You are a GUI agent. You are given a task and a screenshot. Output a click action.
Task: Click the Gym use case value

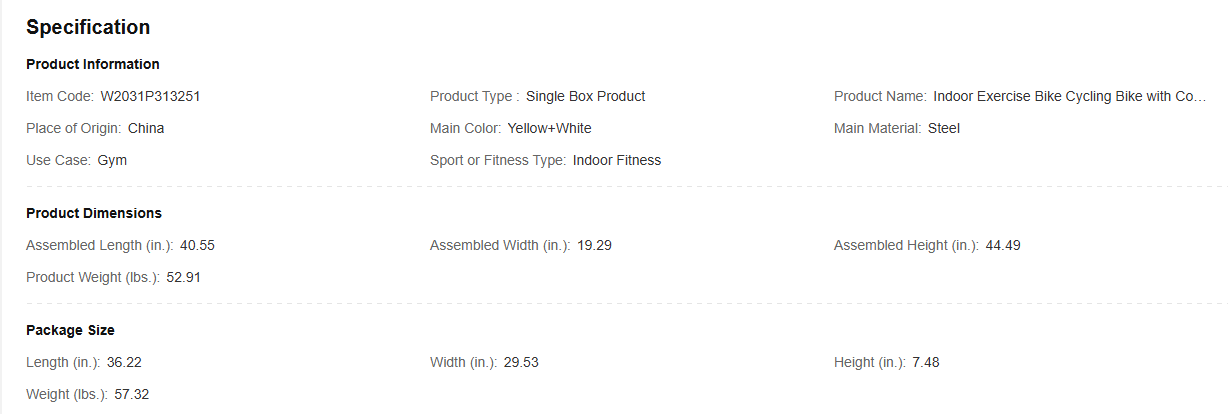[x=112, y=160]
